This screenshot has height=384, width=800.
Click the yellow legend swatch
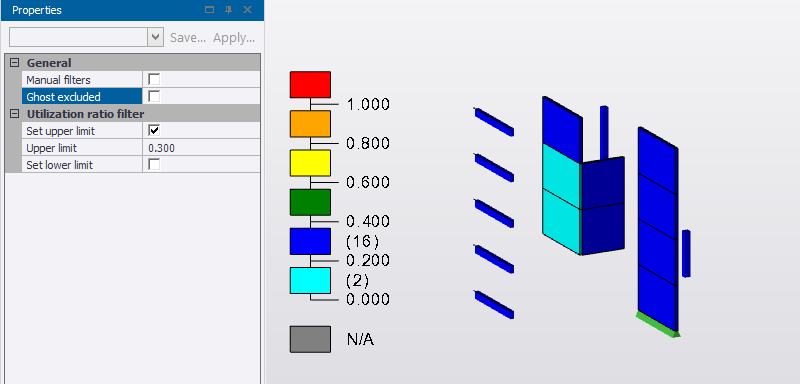click(x=310, y=163)
